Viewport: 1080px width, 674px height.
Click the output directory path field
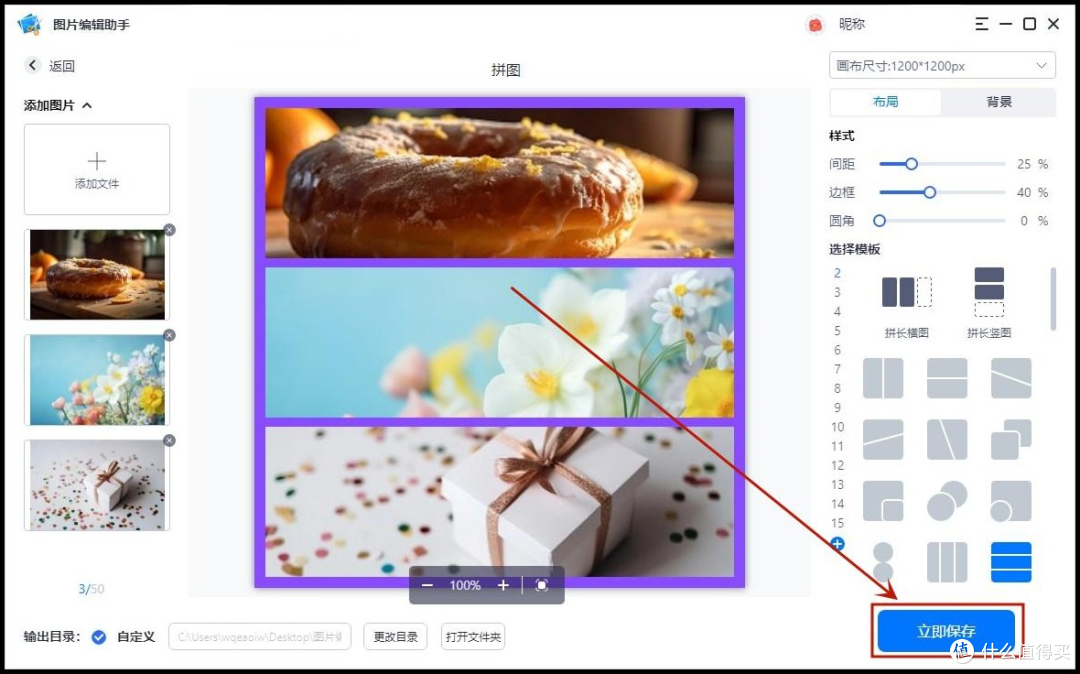pyautogui.click(x=260, y=637)
